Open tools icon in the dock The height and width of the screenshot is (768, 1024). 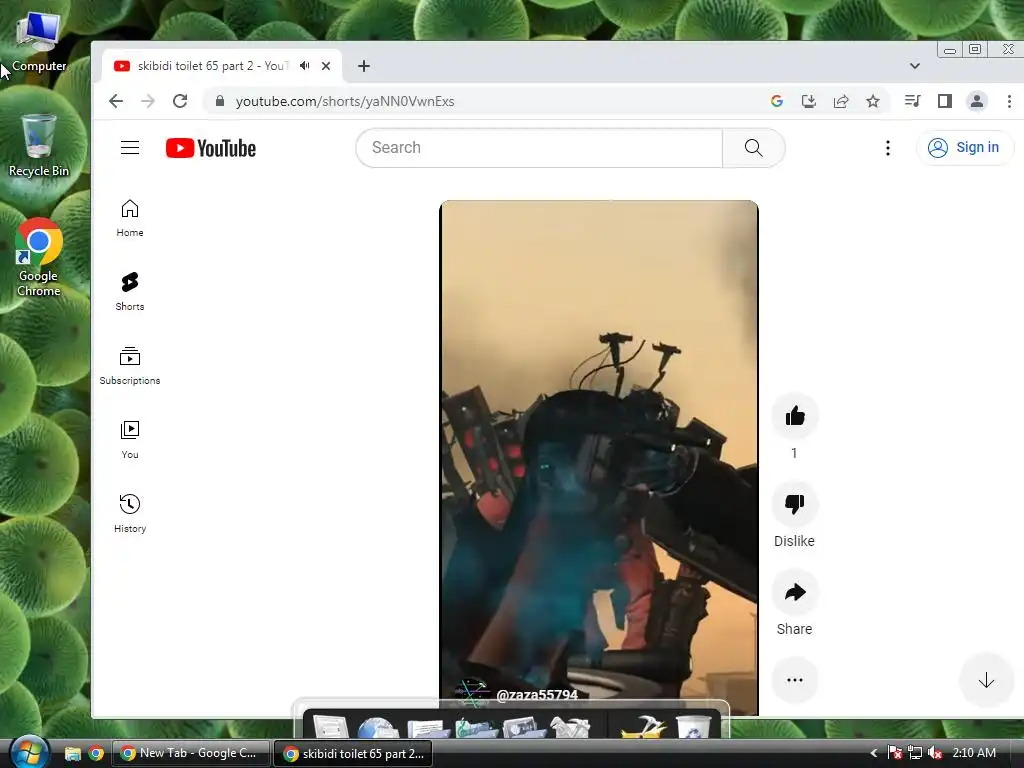(570, 728)
